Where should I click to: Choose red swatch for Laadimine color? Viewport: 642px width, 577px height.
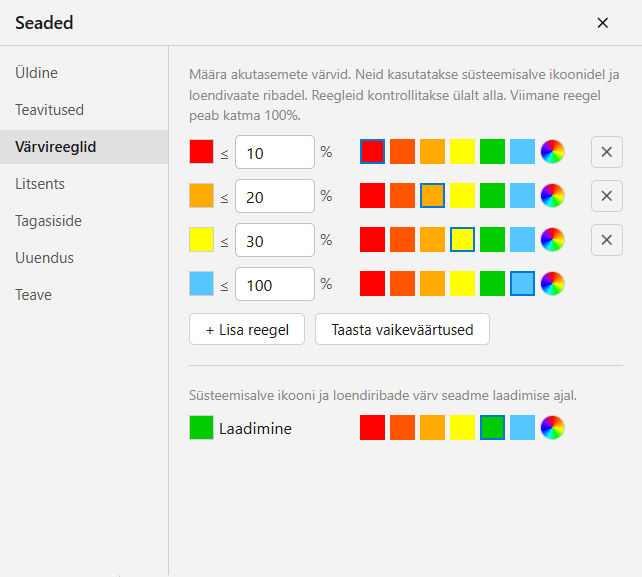click(x=372, y=428)
